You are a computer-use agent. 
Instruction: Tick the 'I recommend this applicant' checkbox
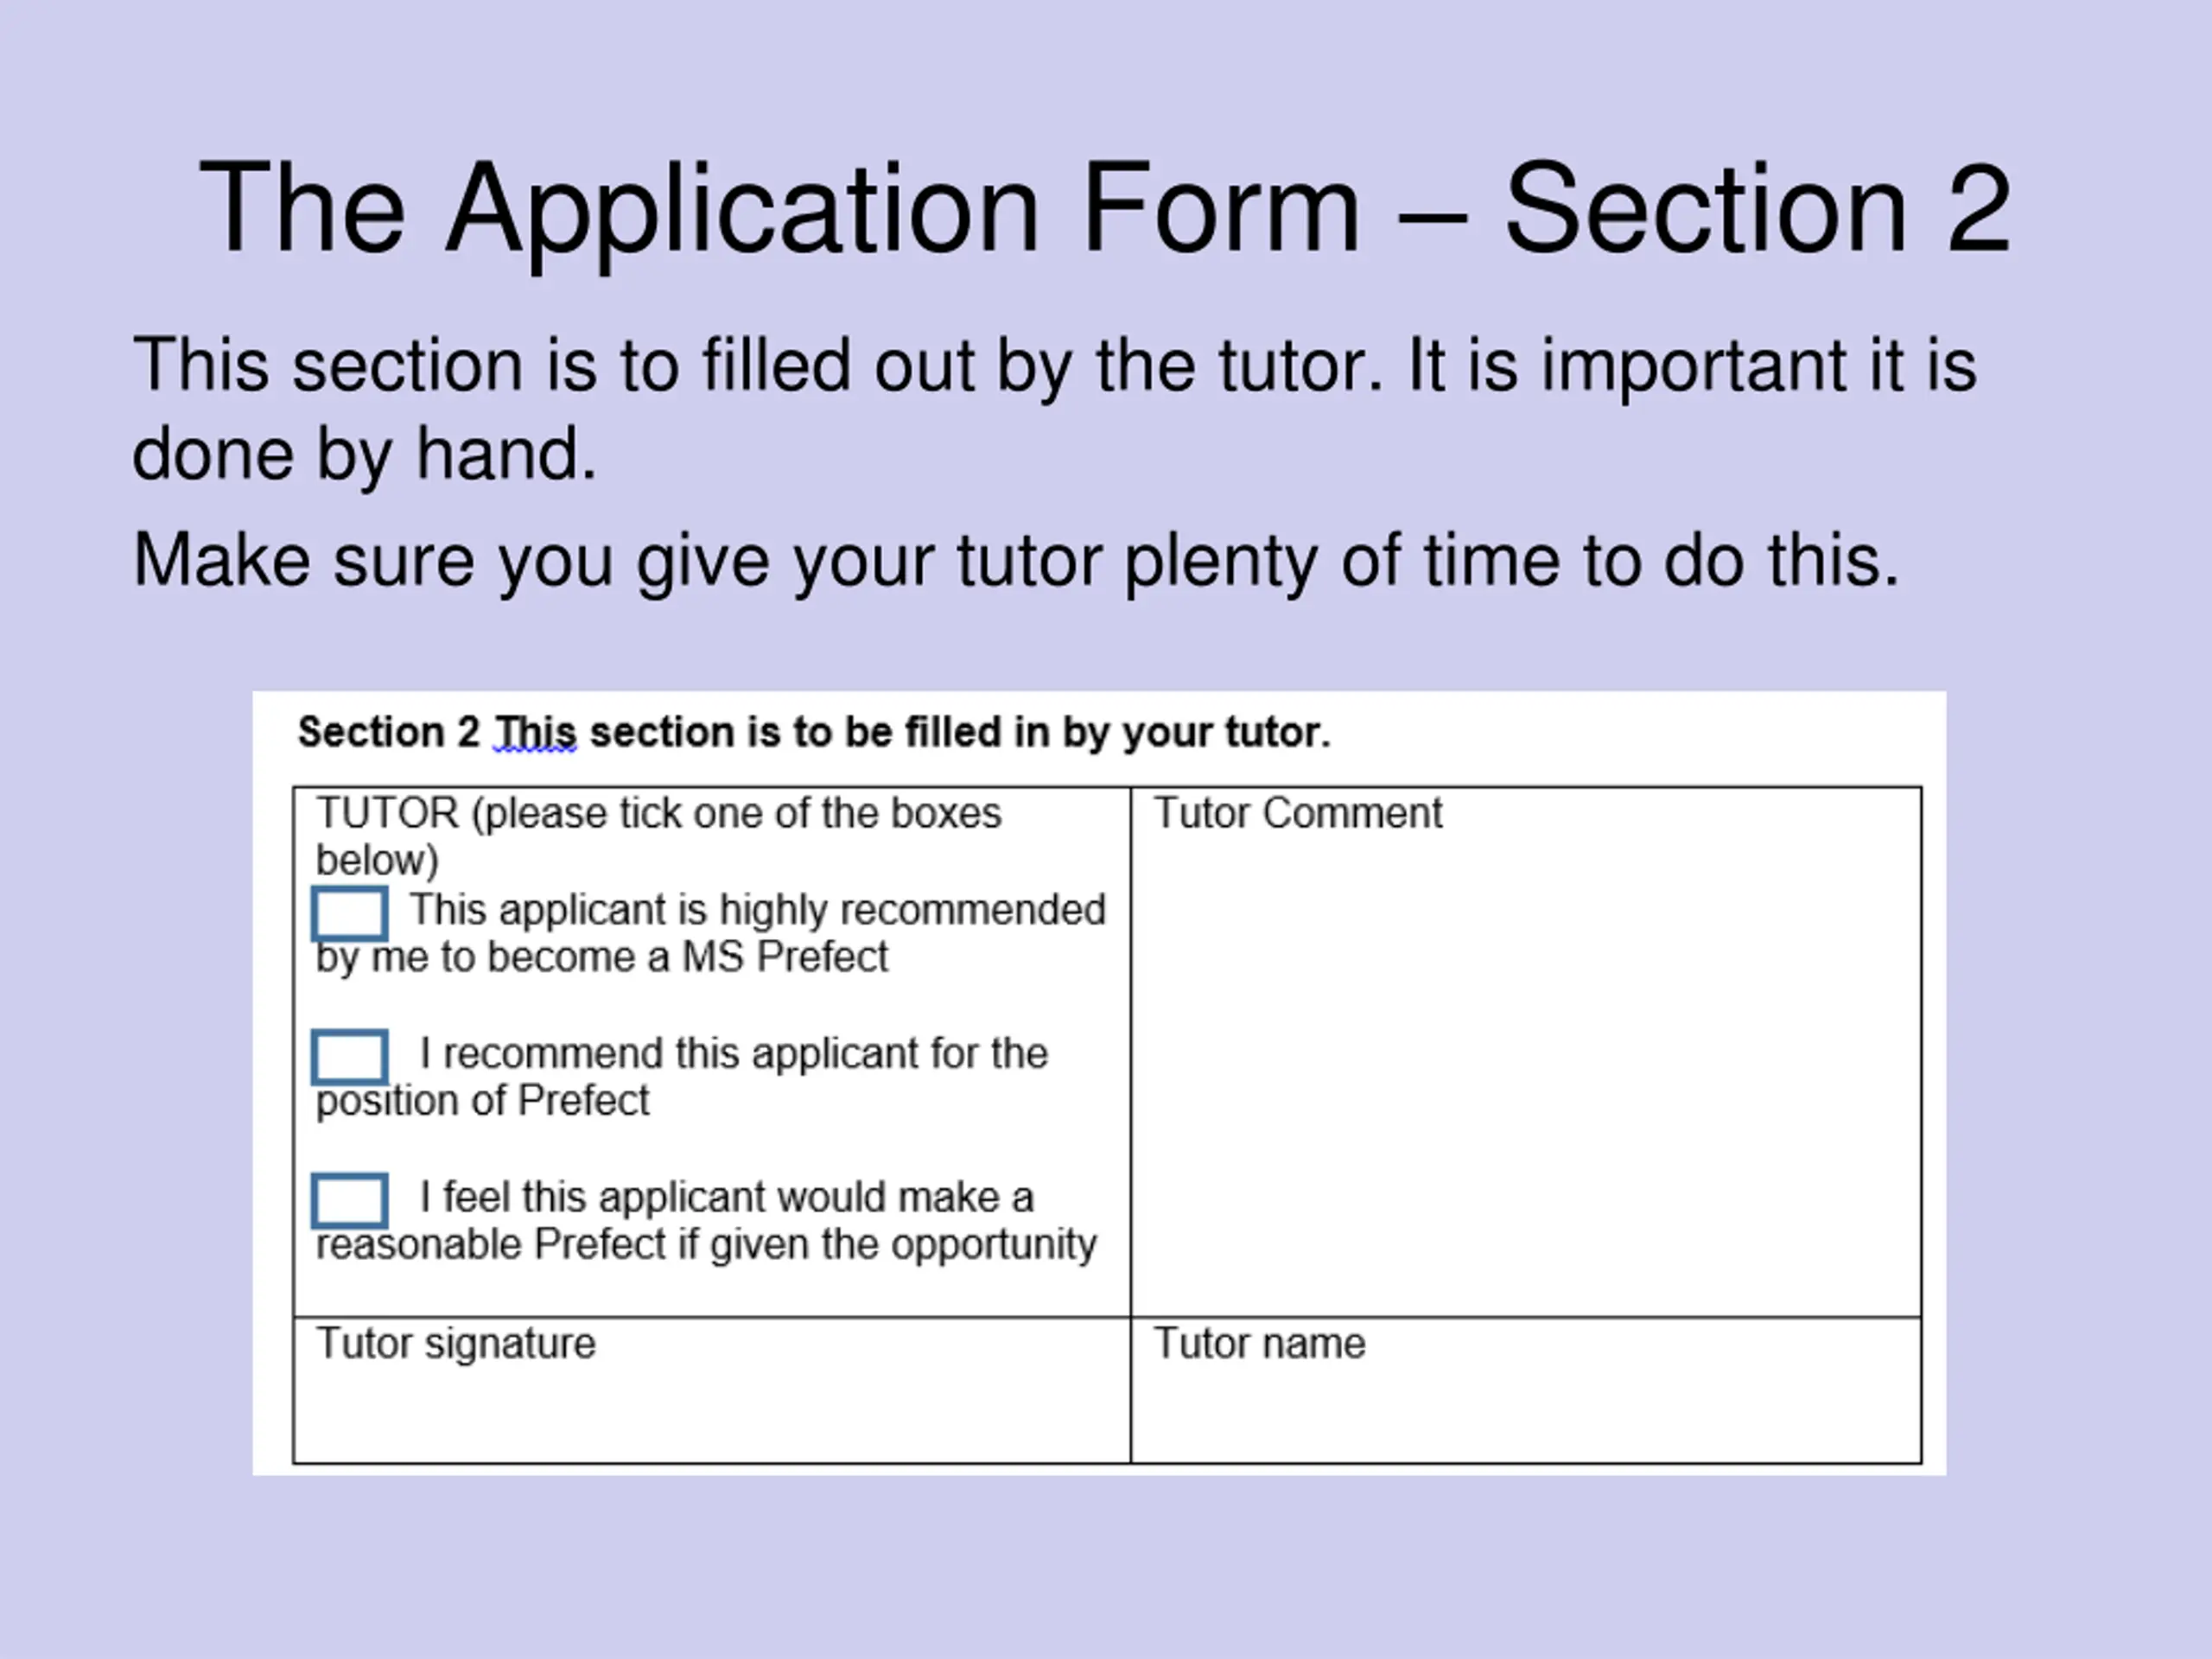[349, 1057]
